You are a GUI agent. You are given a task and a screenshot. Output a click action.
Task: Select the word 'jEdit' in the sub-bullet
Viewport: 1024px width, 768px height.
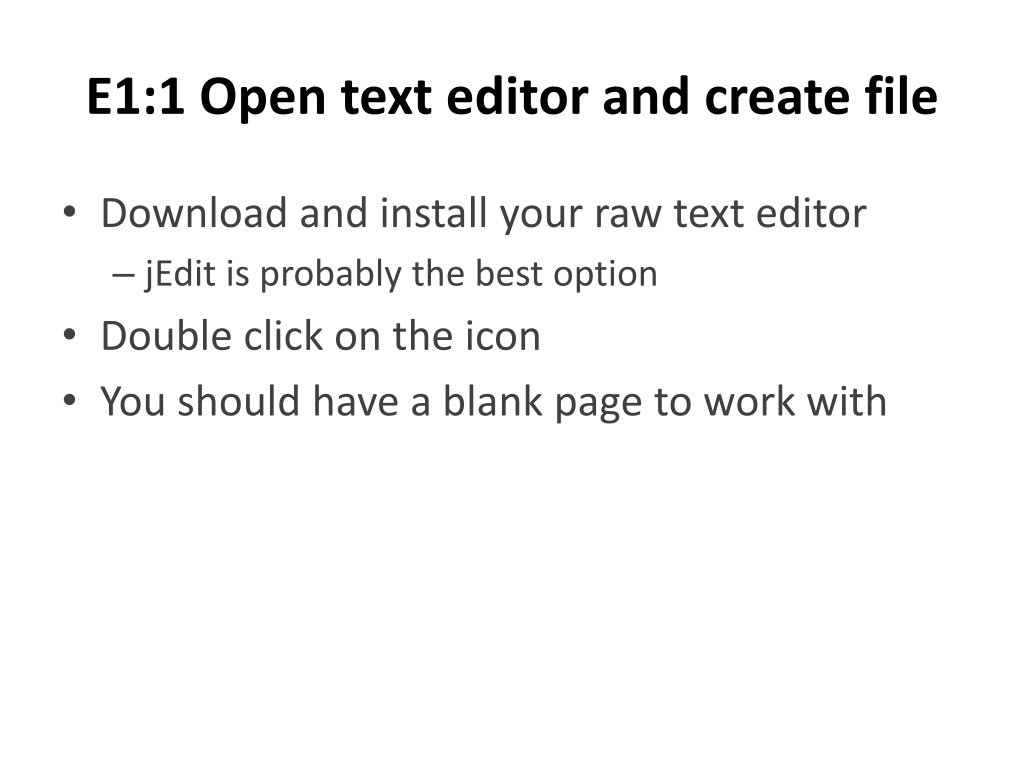coord(180,274)
